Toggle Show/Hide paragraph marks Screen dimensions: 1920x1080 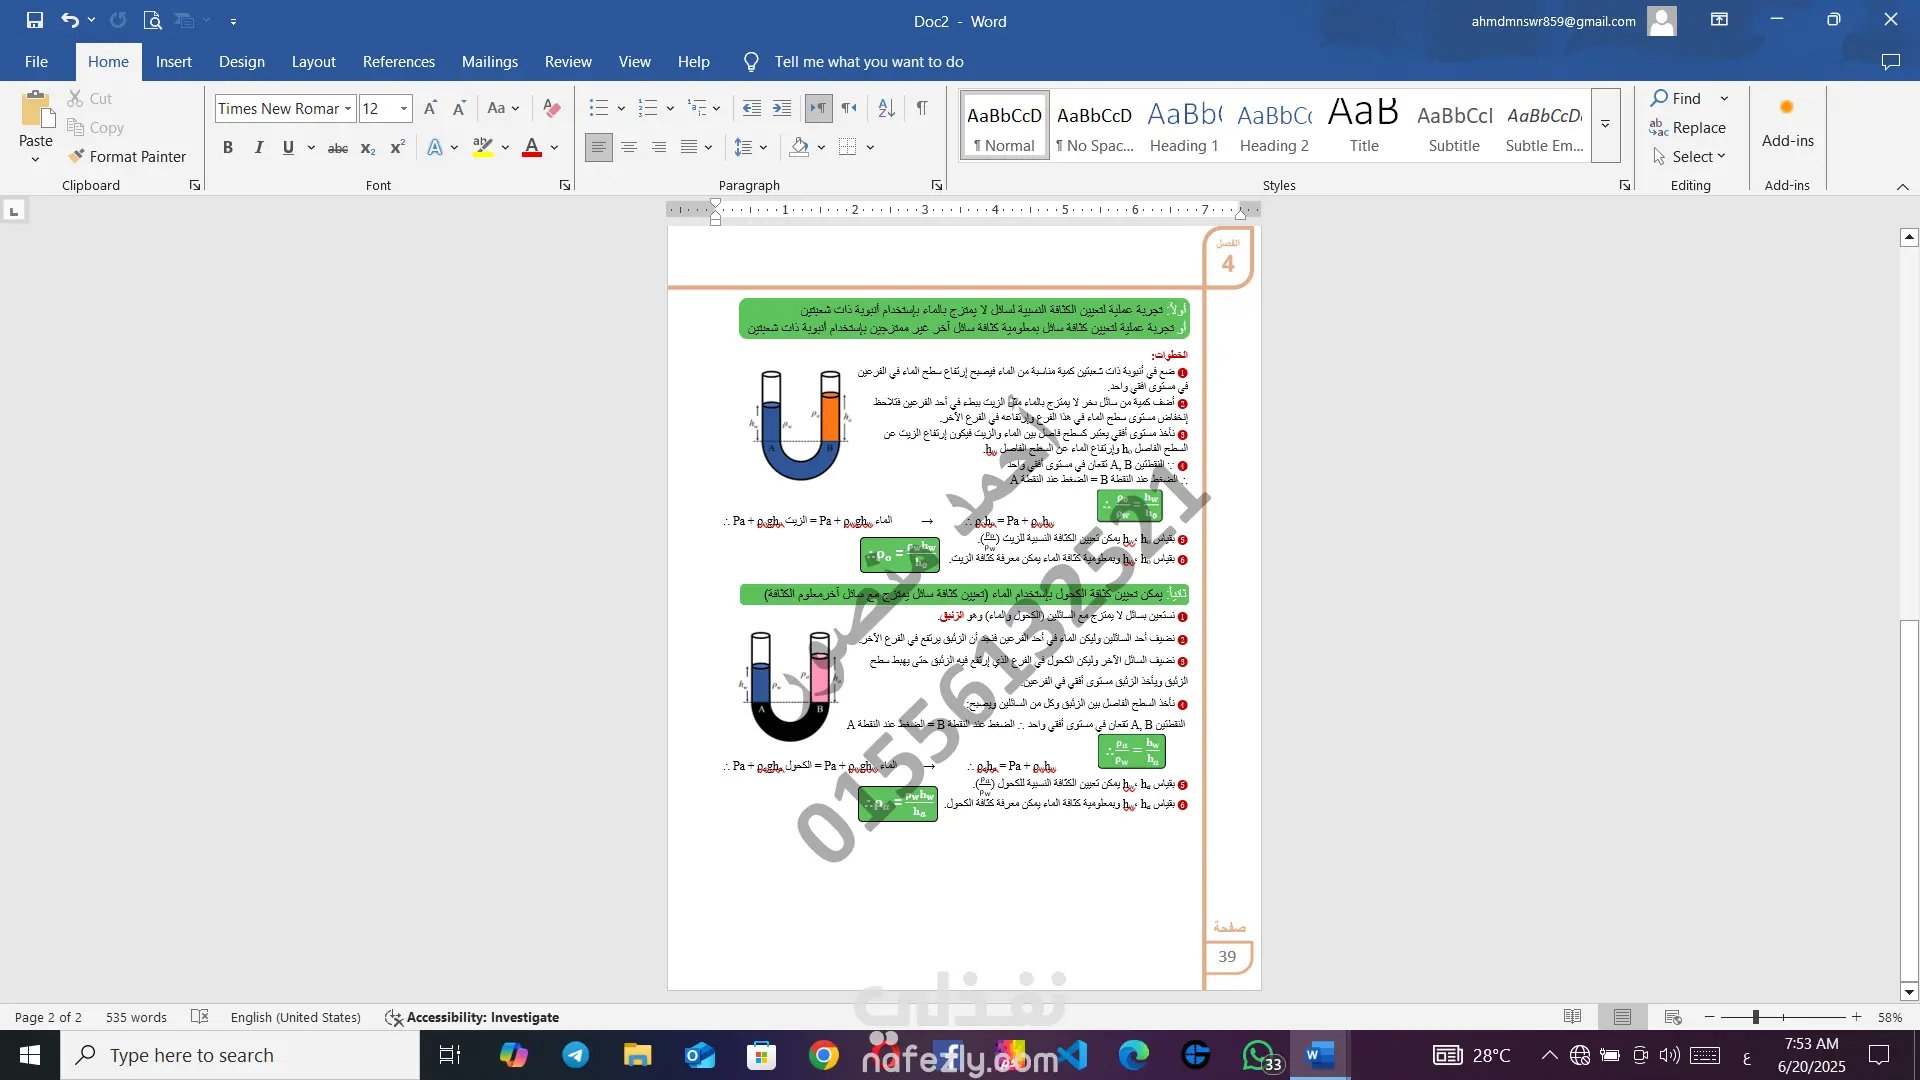(922, 108)
